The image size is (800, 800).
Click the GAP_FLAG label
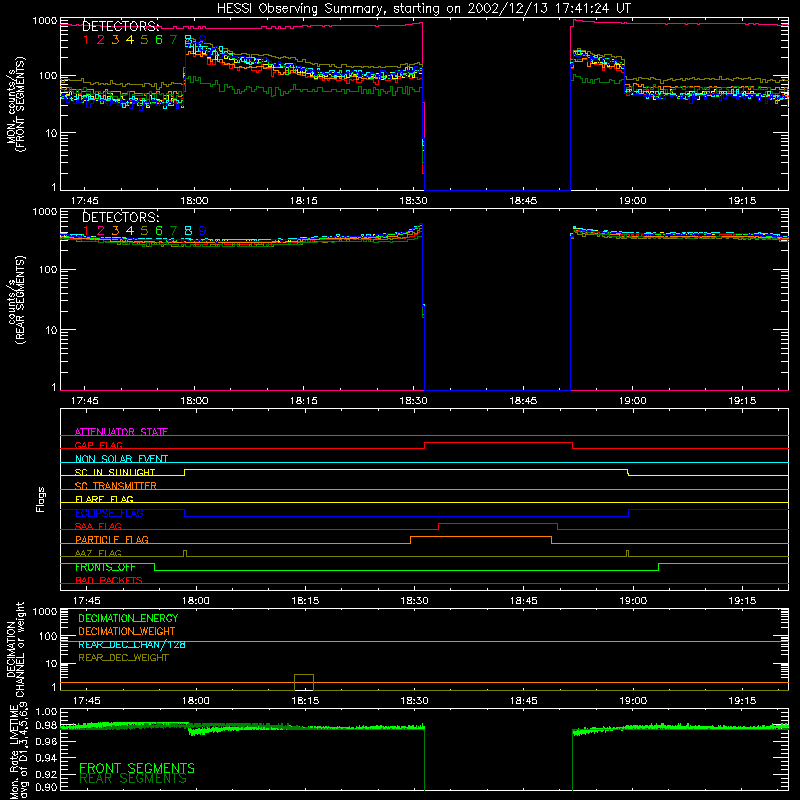98,445
